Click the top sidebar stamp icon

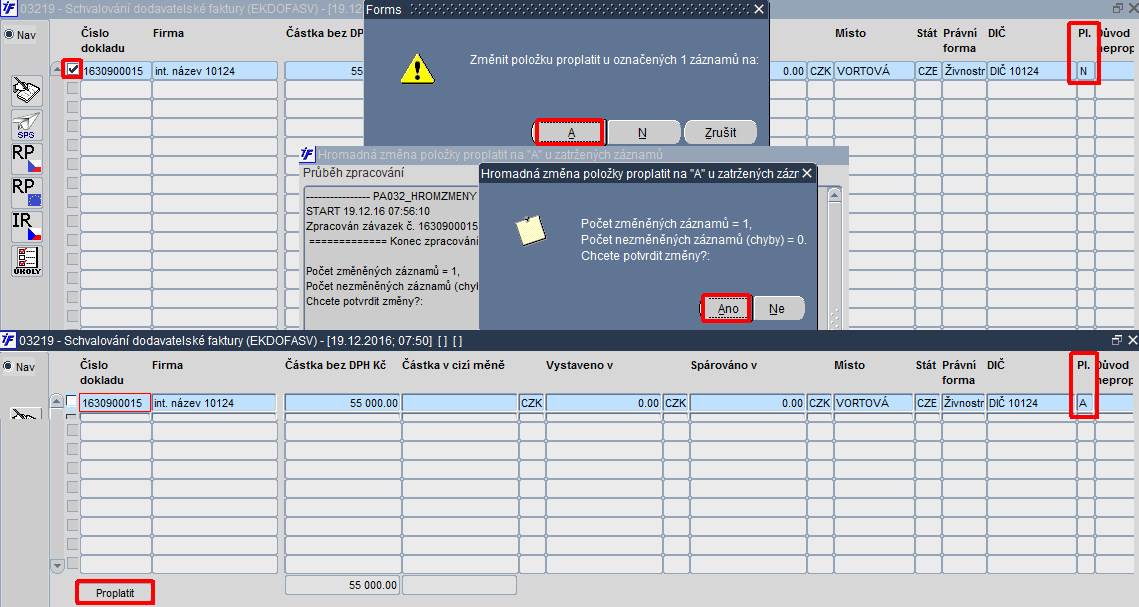27,91
